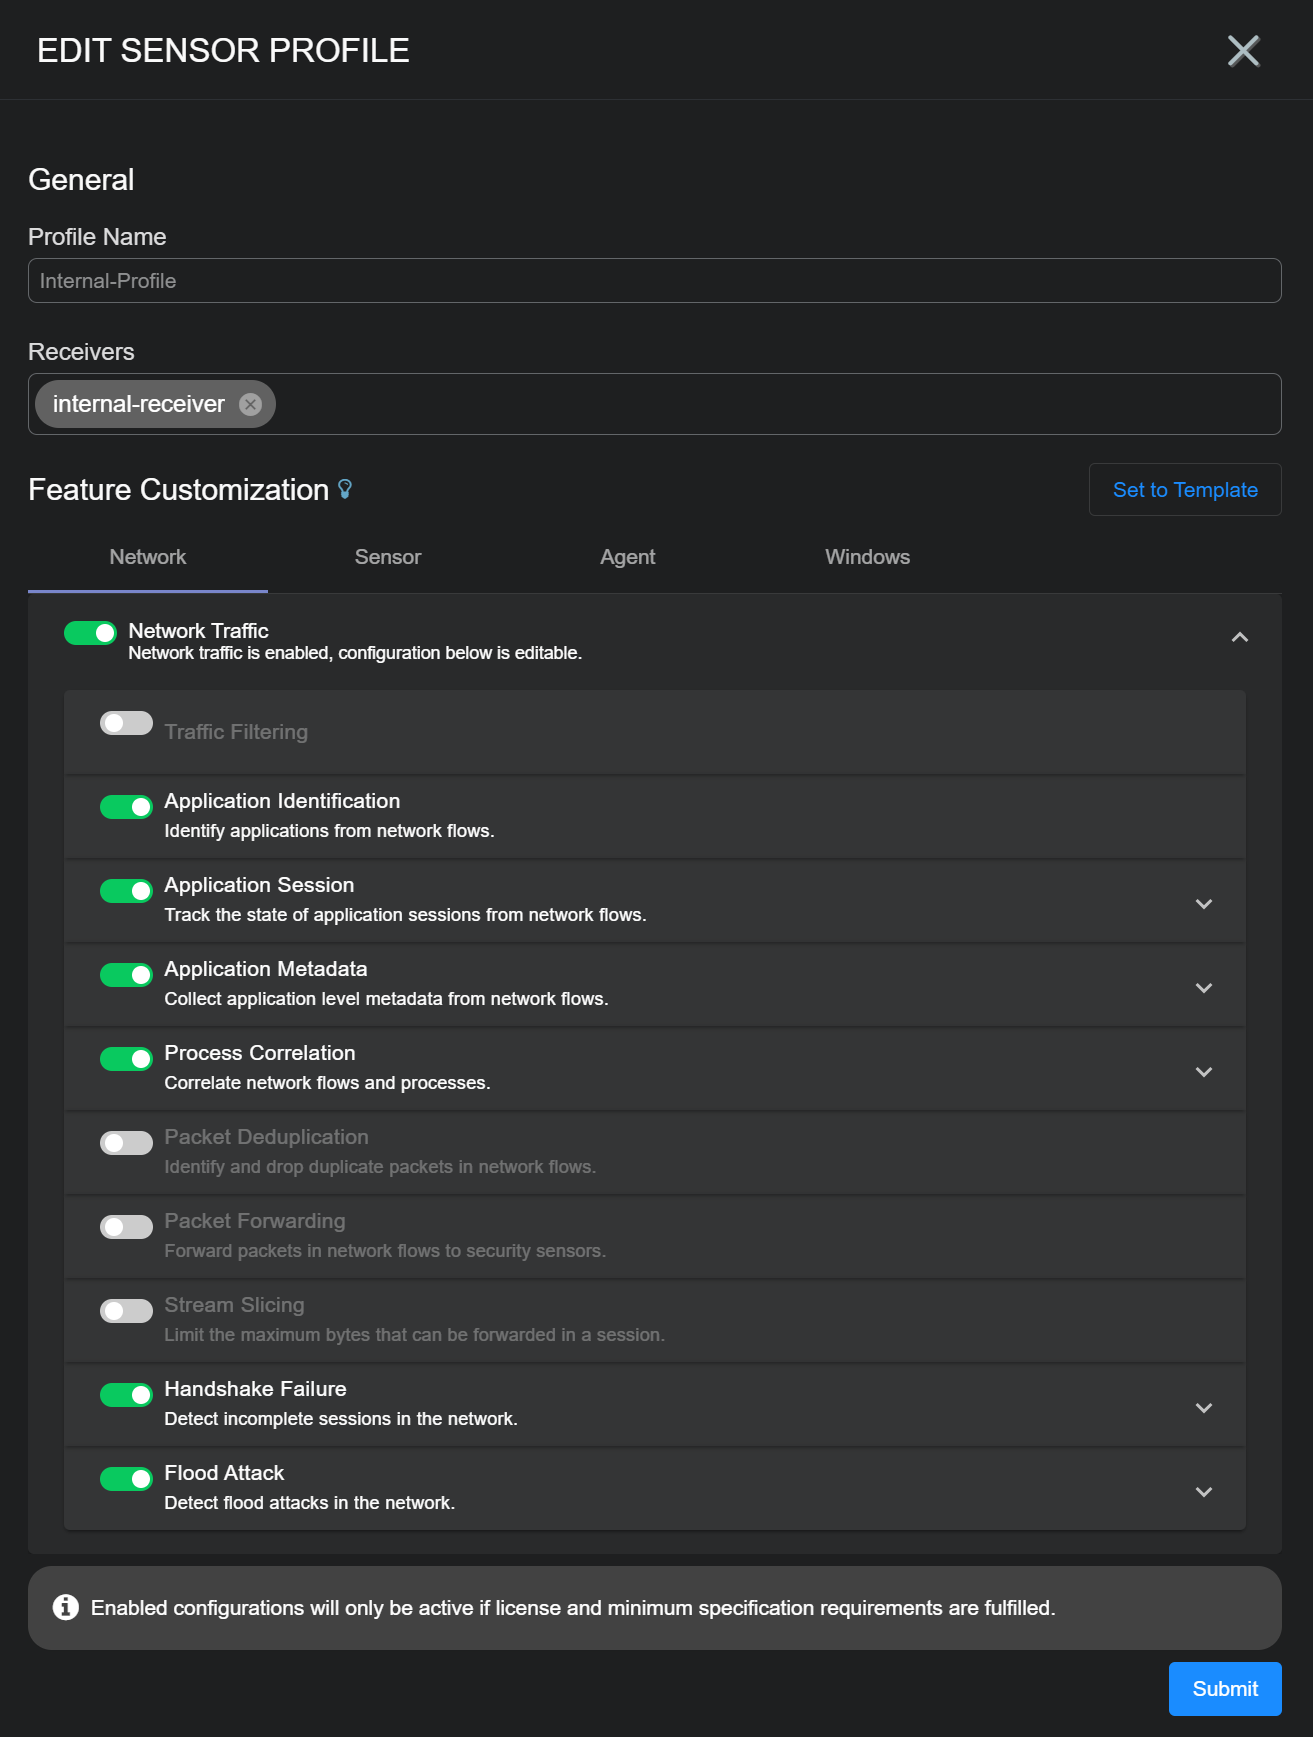The image size is (1313, 1737).
Task: Collapse the Network Traffic section
Action: point(1239,637)
